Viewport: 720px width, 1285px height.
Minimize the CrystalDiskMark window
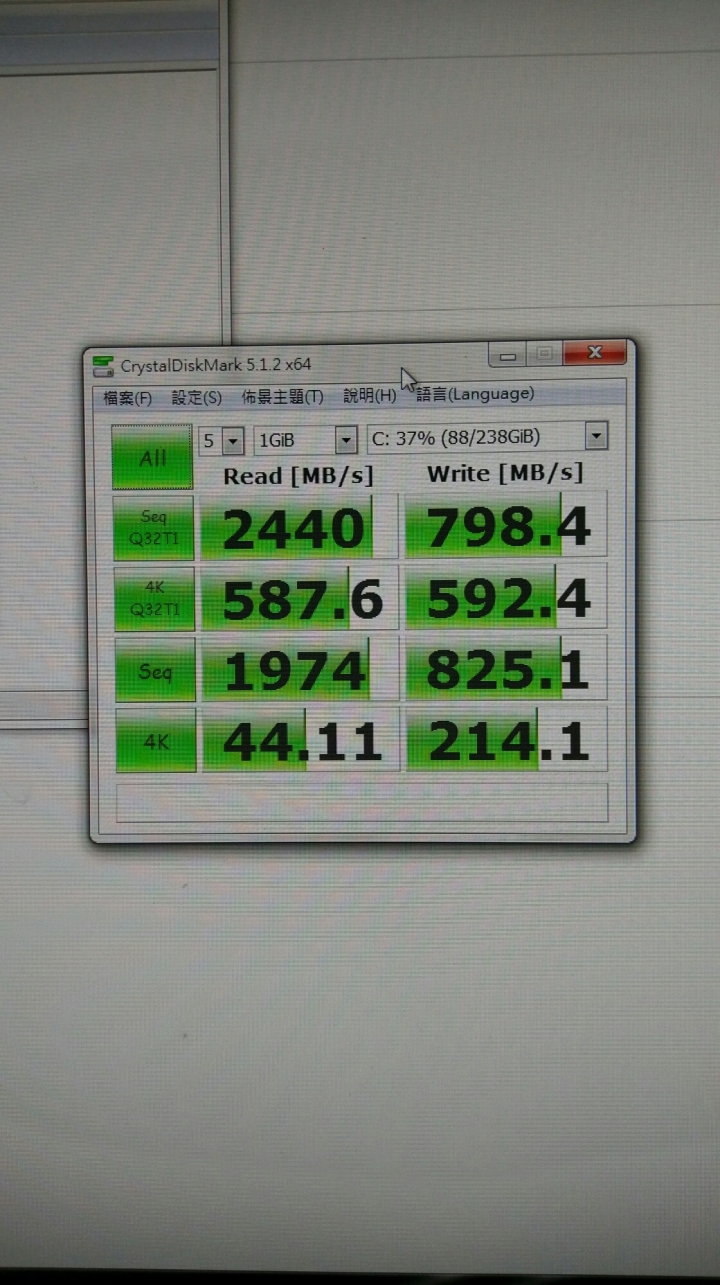pos(508,354)
